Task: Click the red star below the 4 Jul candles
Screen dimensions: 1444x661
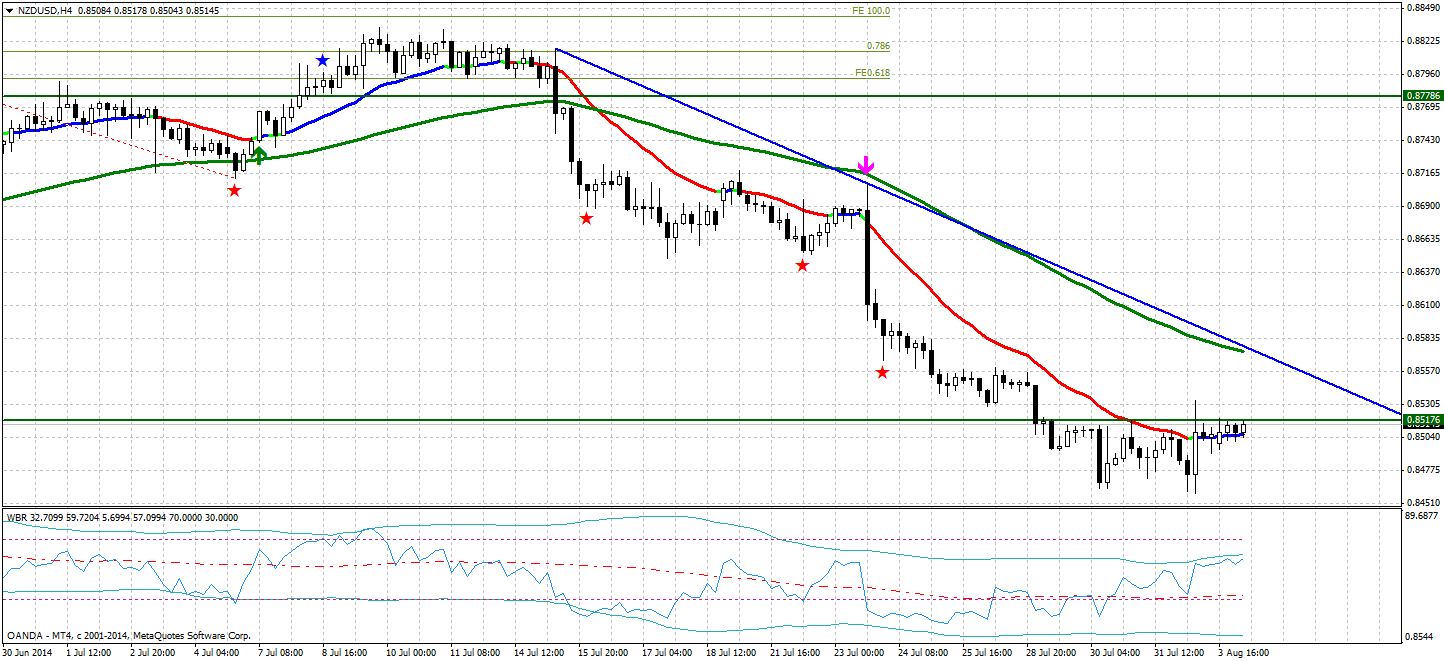Action: click(x=233, y=188)
